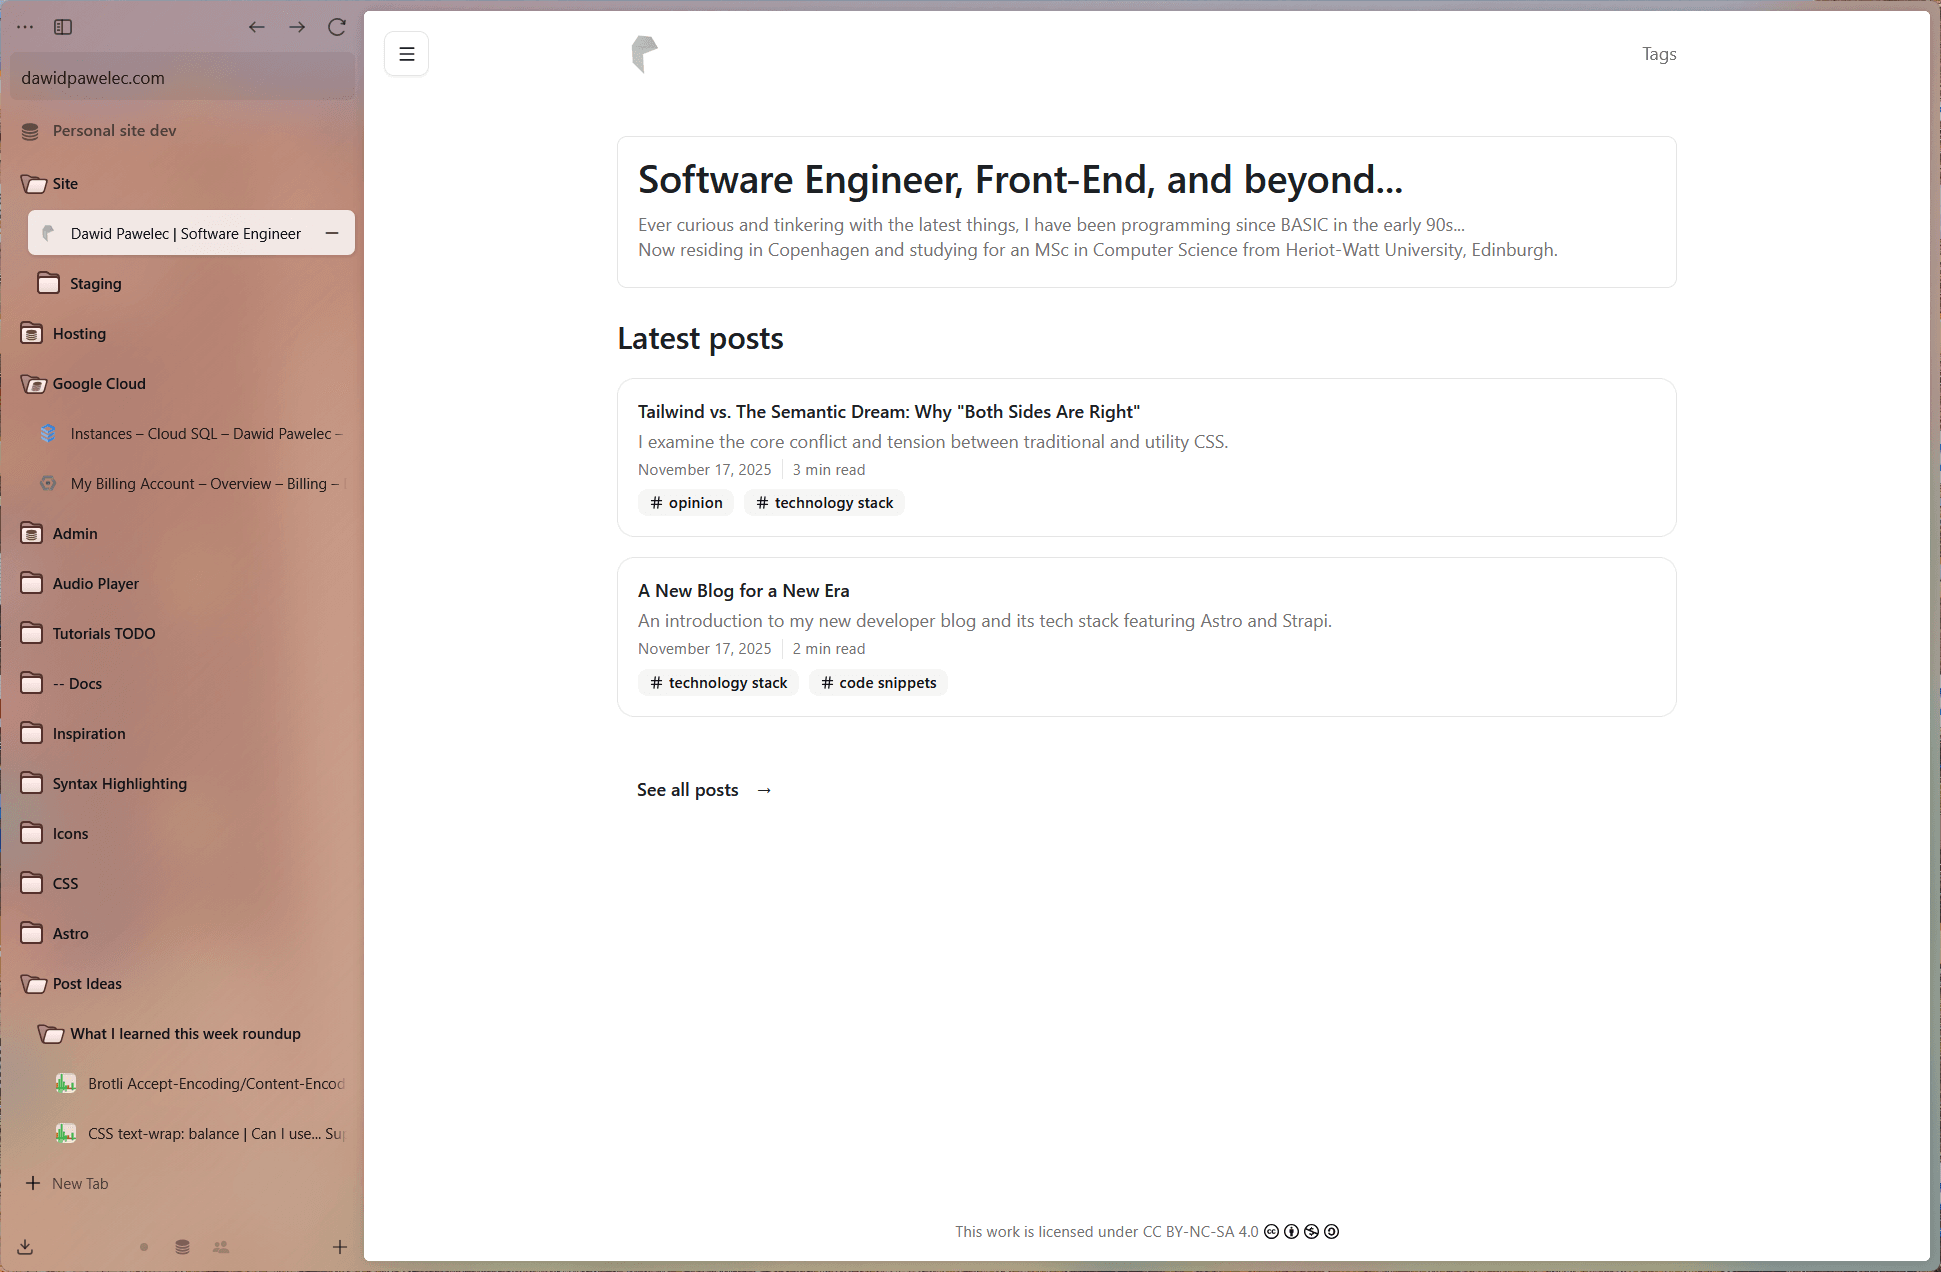The image size is (1941, 1272).
Task: Open the Tags page from the site navigation
Action: click(1658, 54)
